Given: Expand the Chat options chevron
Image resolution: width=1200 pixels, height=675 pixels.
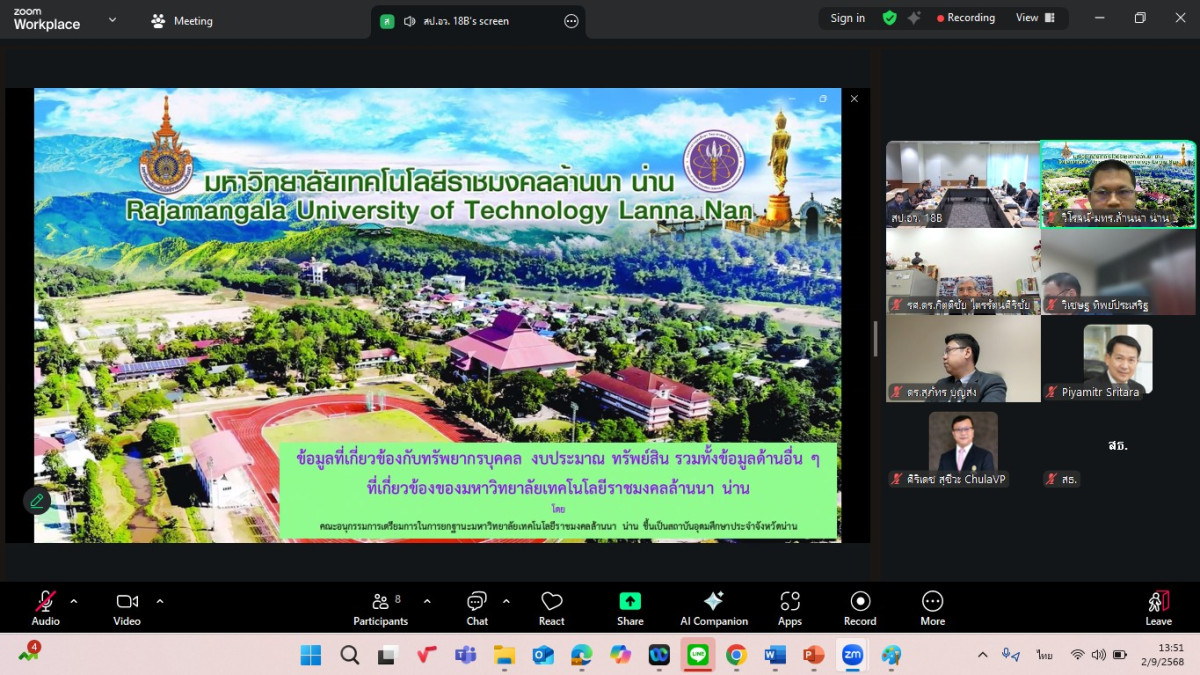Looking at the screenshot, I should [x=506, y=601].
